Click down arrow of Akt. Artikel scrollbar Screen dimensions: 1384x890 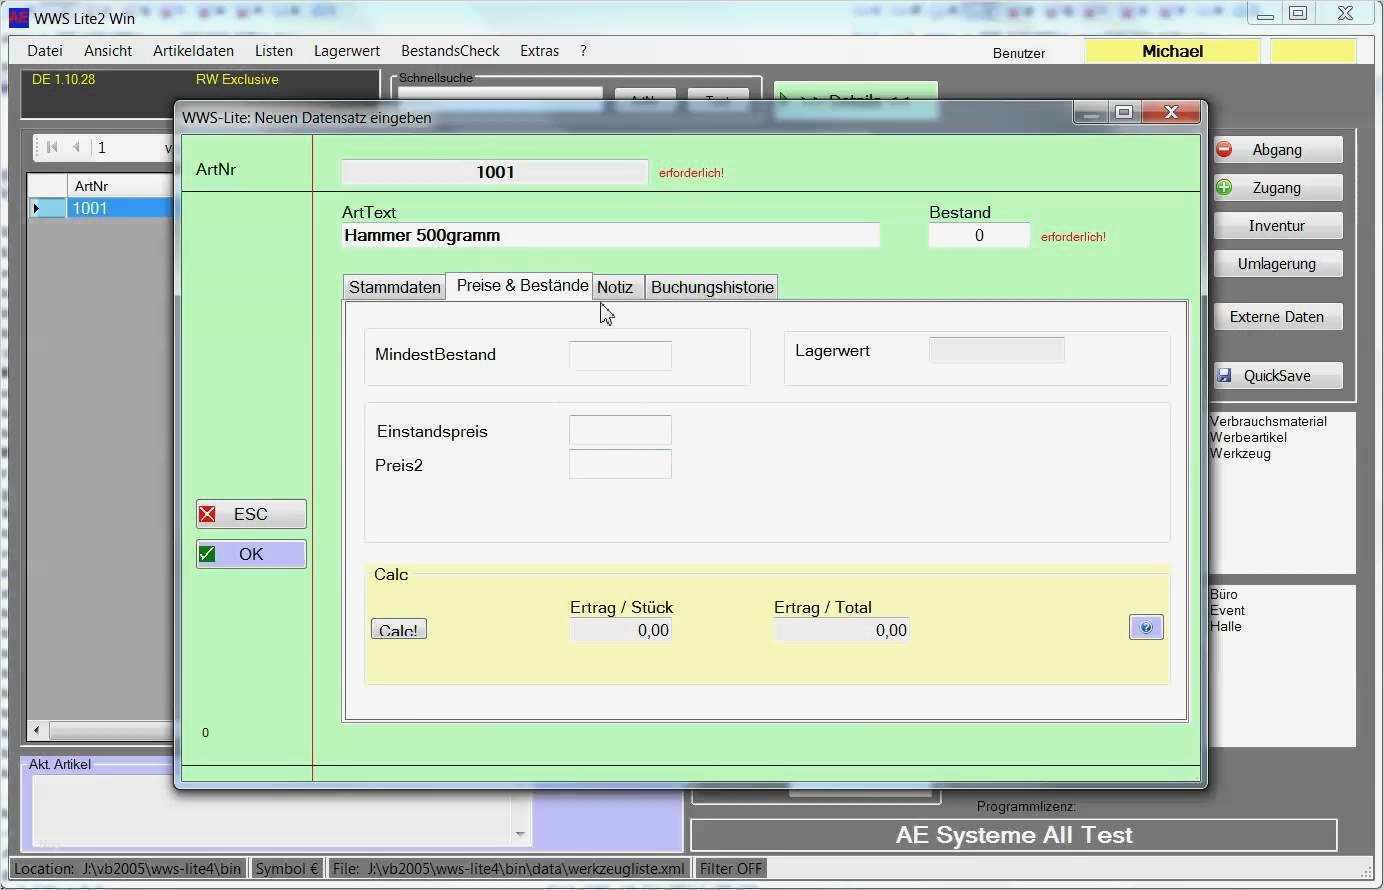click(x=520, y=834)
